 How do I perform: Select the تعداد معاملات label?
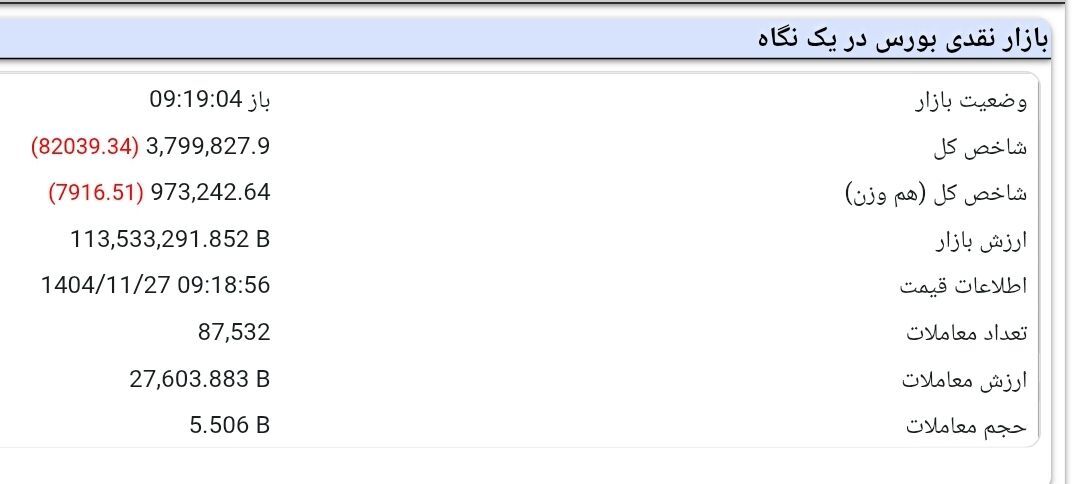point(967,334)
